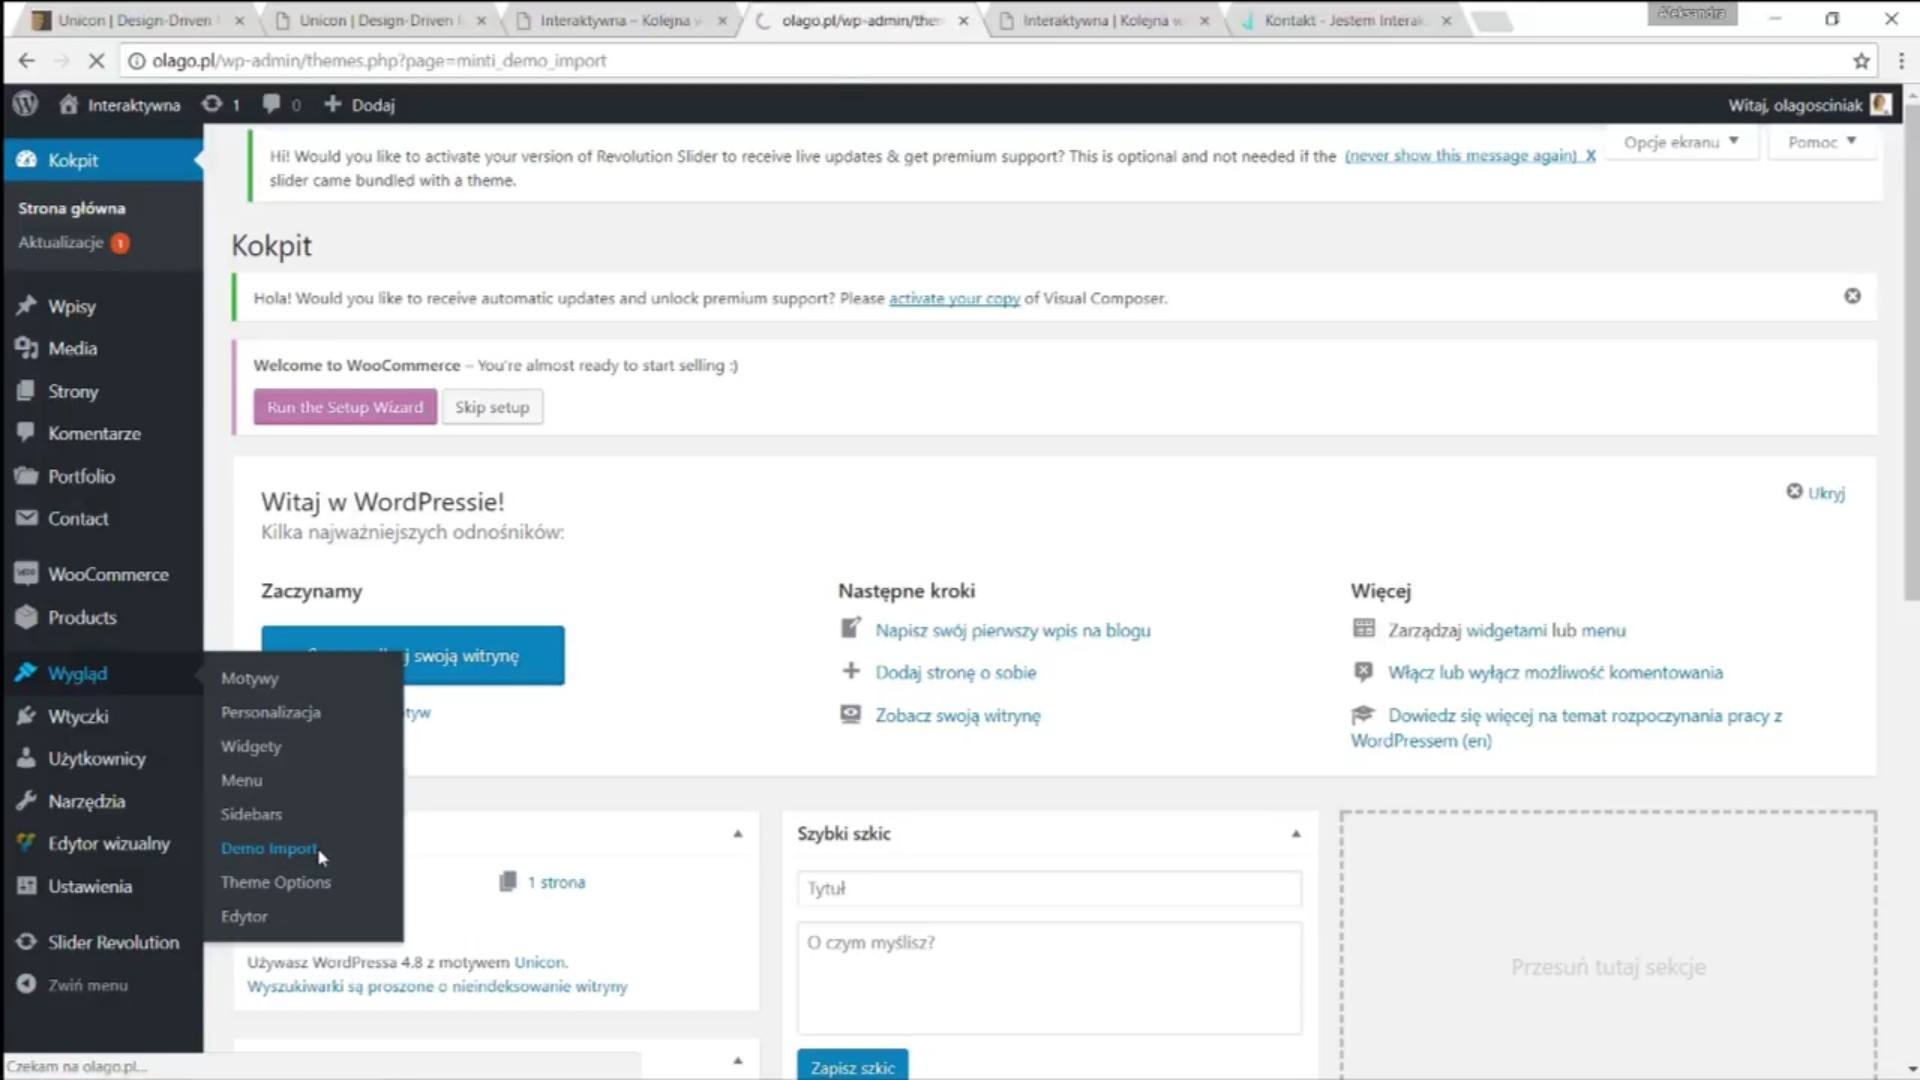Open Strony in the sidebar
Viewport: 1920px width, 1080px height.
click(73, 392)
